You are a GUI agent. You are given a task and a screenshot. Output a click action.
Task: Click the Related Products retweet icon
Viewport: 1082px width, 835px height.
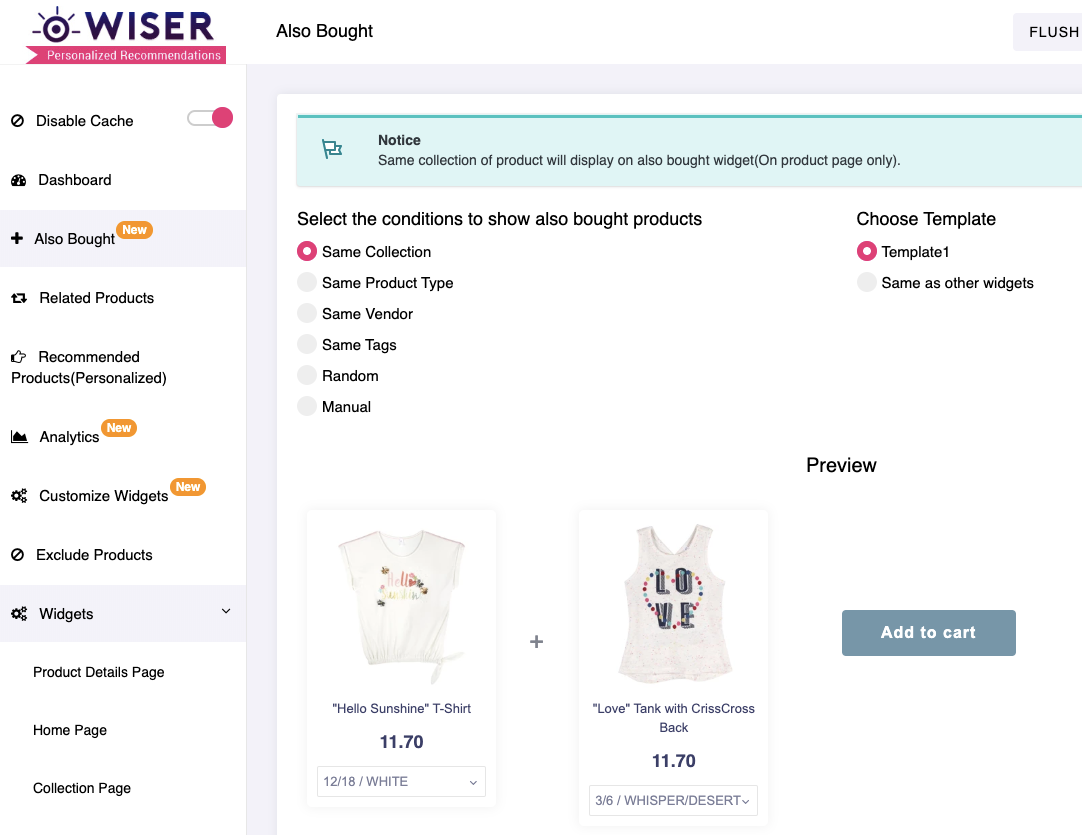pos(19,298)
